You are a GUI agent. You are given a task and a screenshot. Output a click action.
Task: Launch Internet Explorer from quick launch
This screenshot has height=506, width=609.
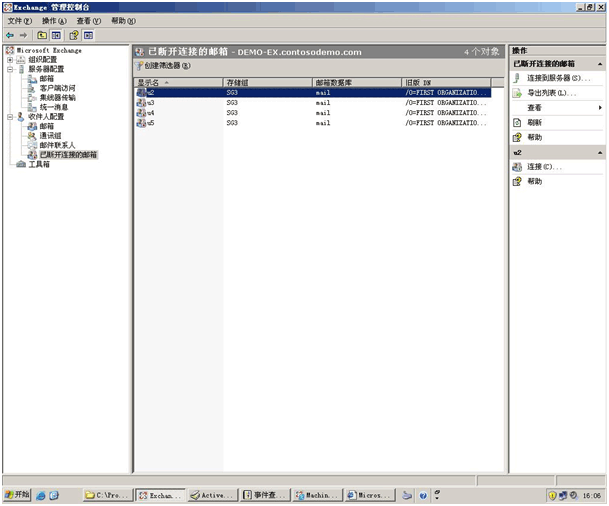click(x=41, y=496)
